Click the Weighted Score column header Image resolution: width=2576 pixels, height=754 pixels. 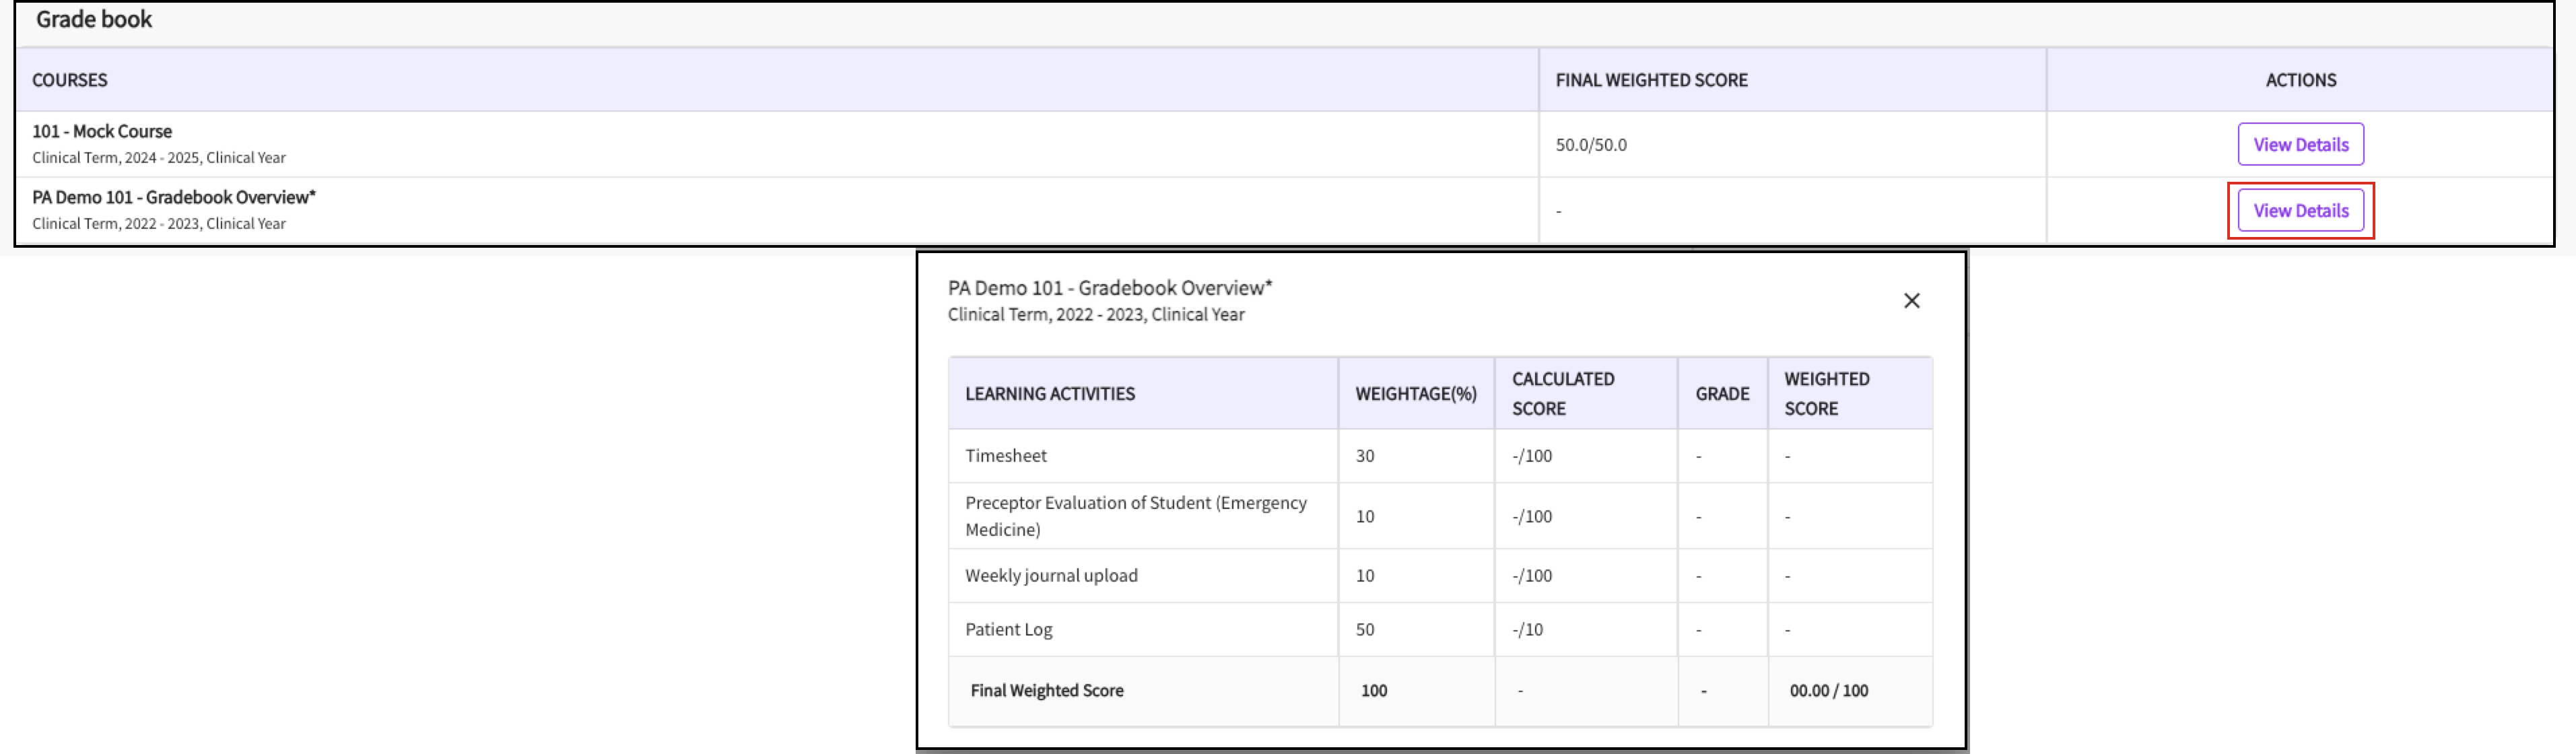tap(1826, 394)
